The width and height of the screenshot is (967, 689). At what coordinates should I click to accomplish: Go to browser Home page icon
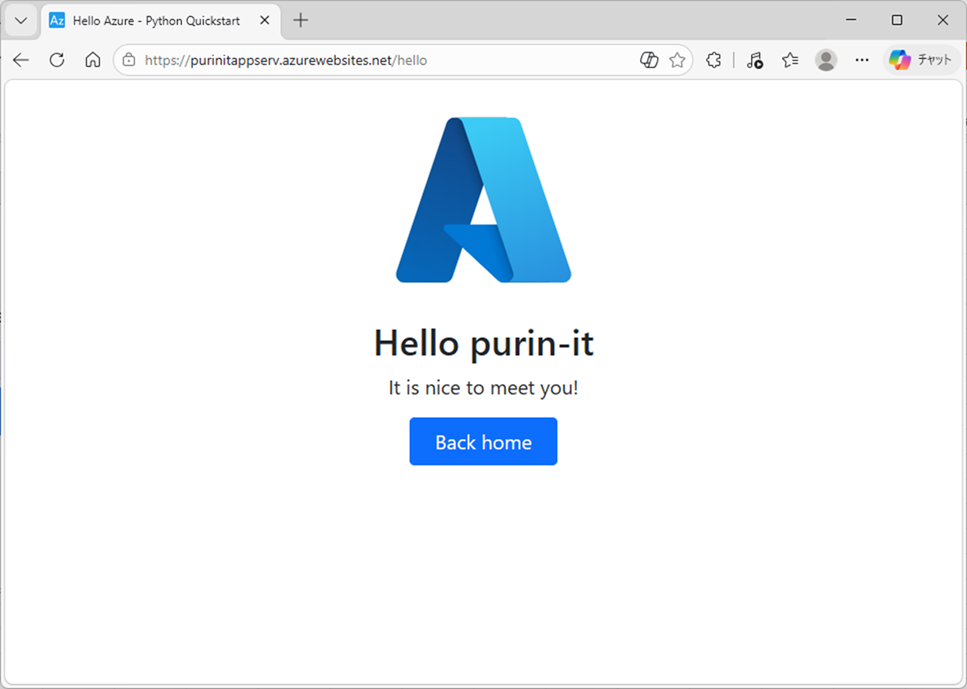(92, 60)
